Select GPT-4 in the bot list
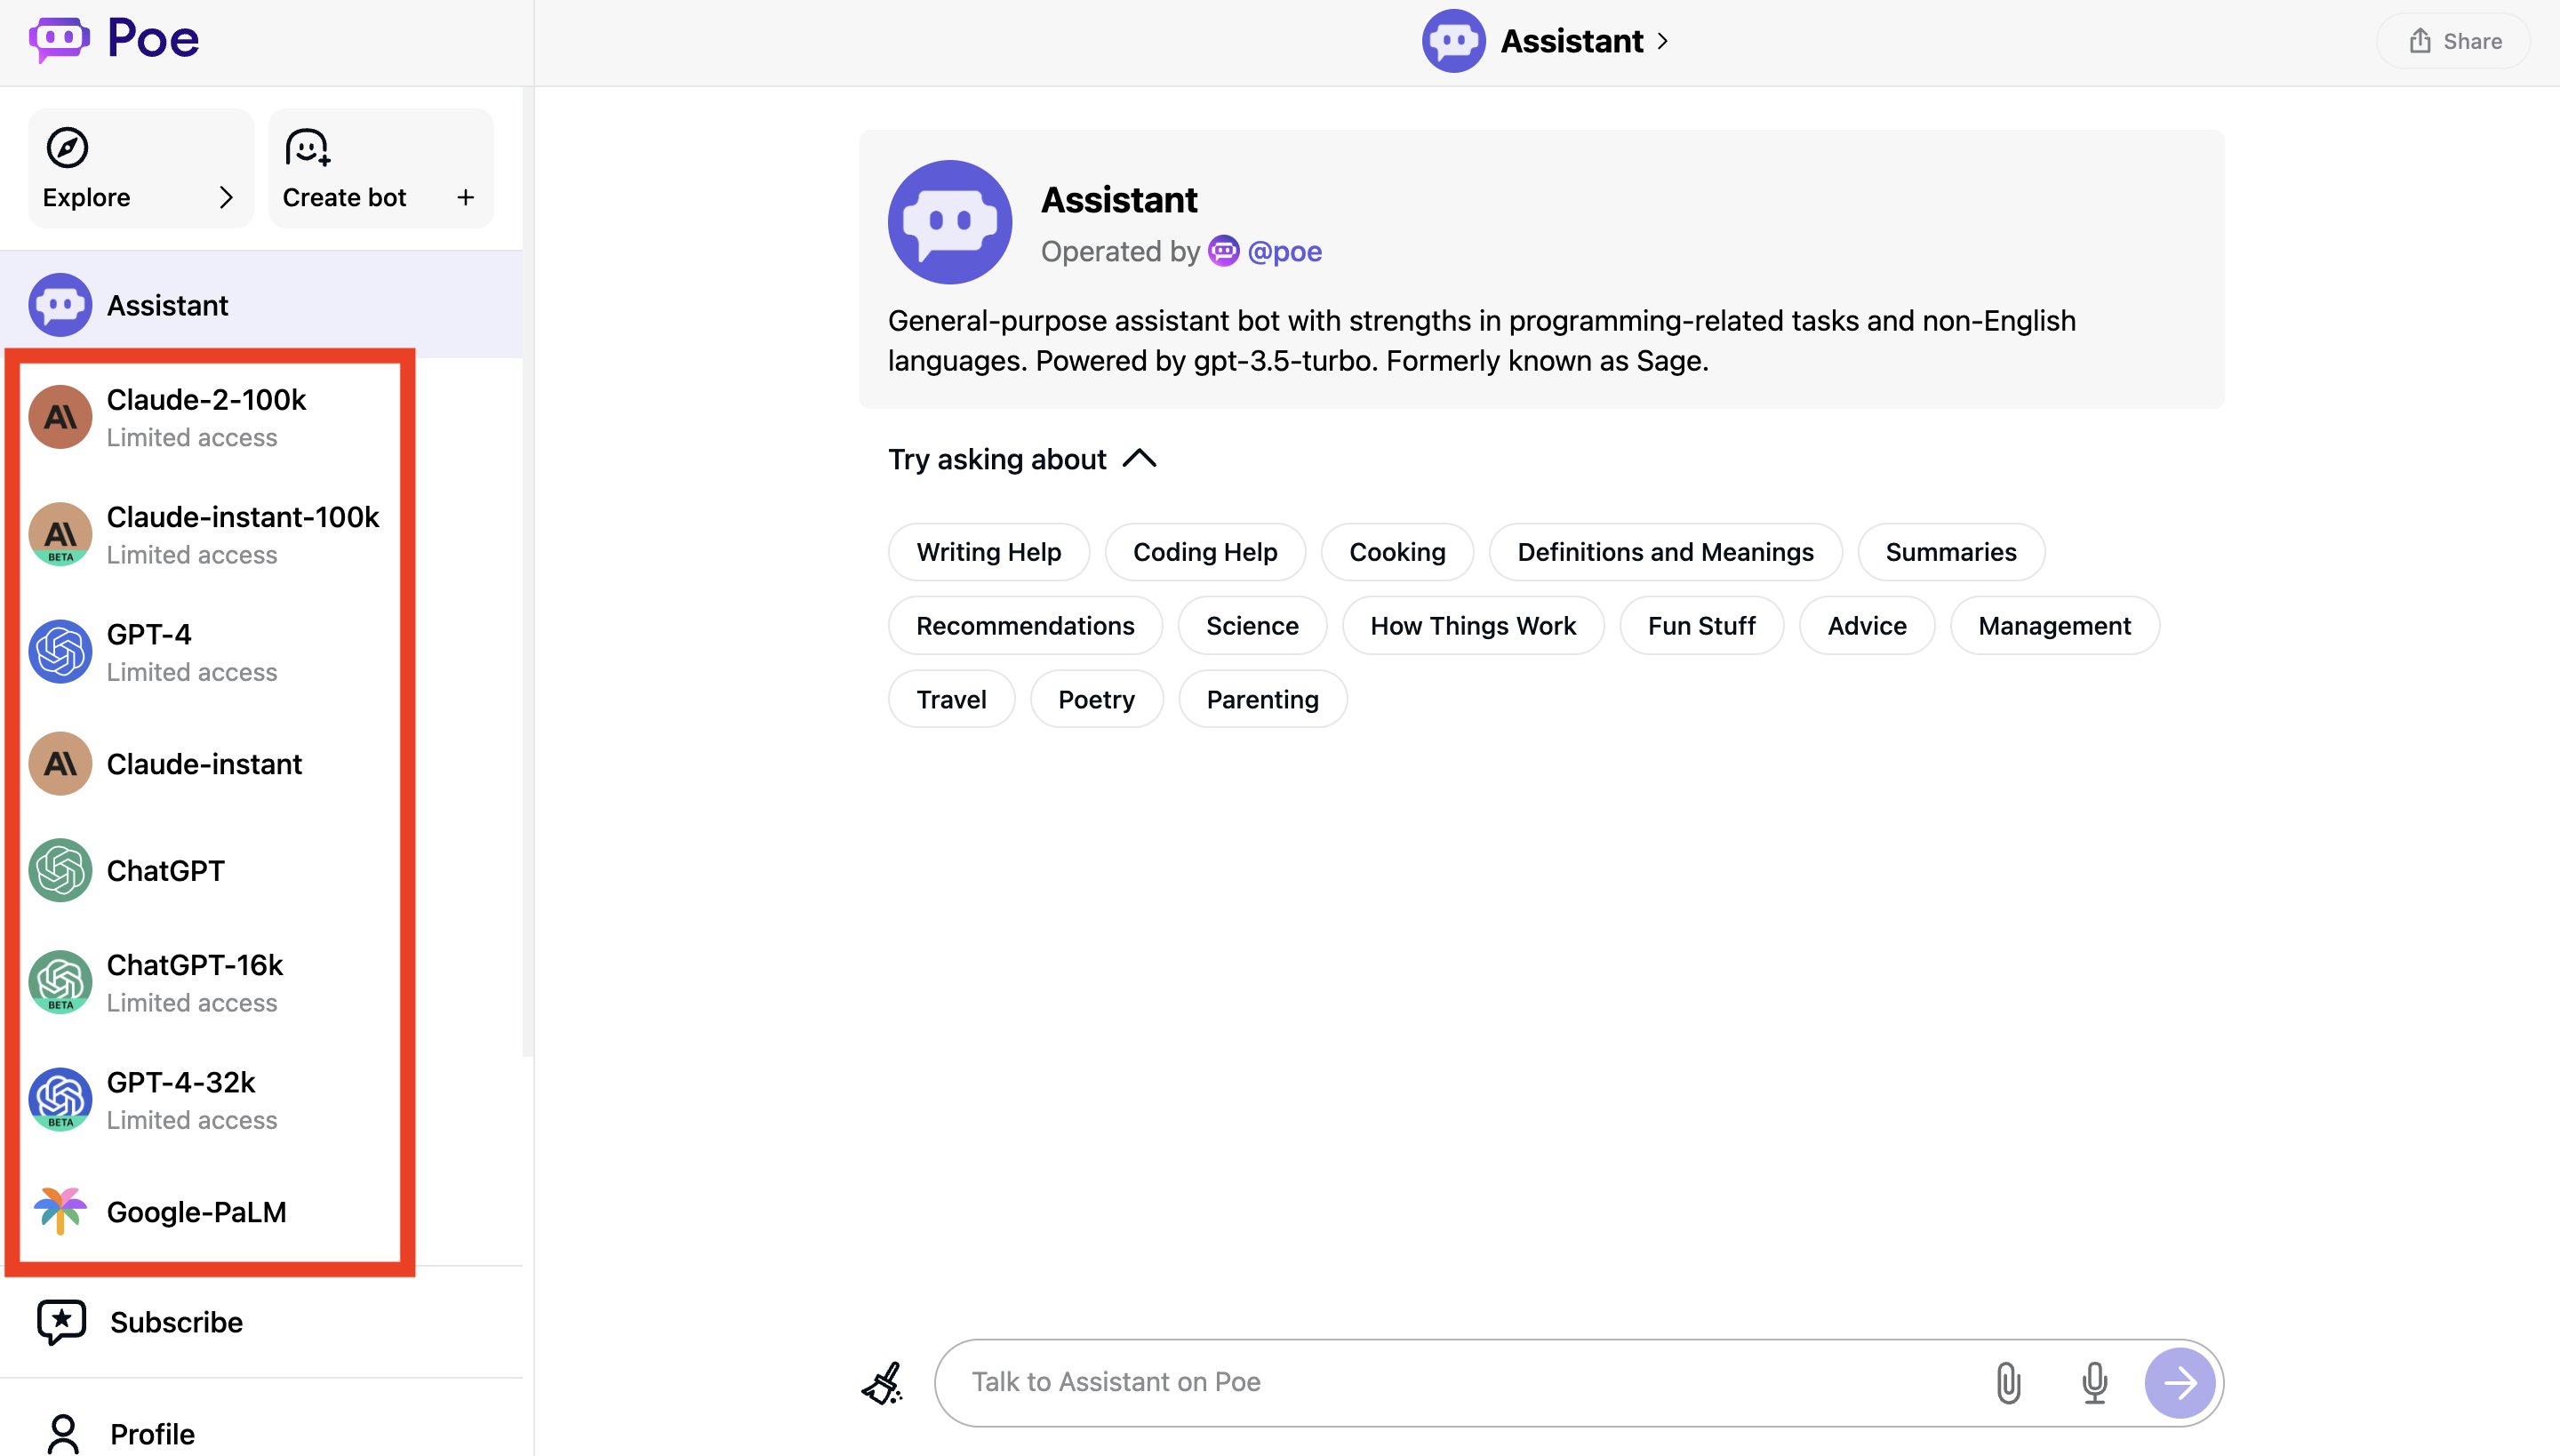2560x1456 pixels. tap(150, 651)
